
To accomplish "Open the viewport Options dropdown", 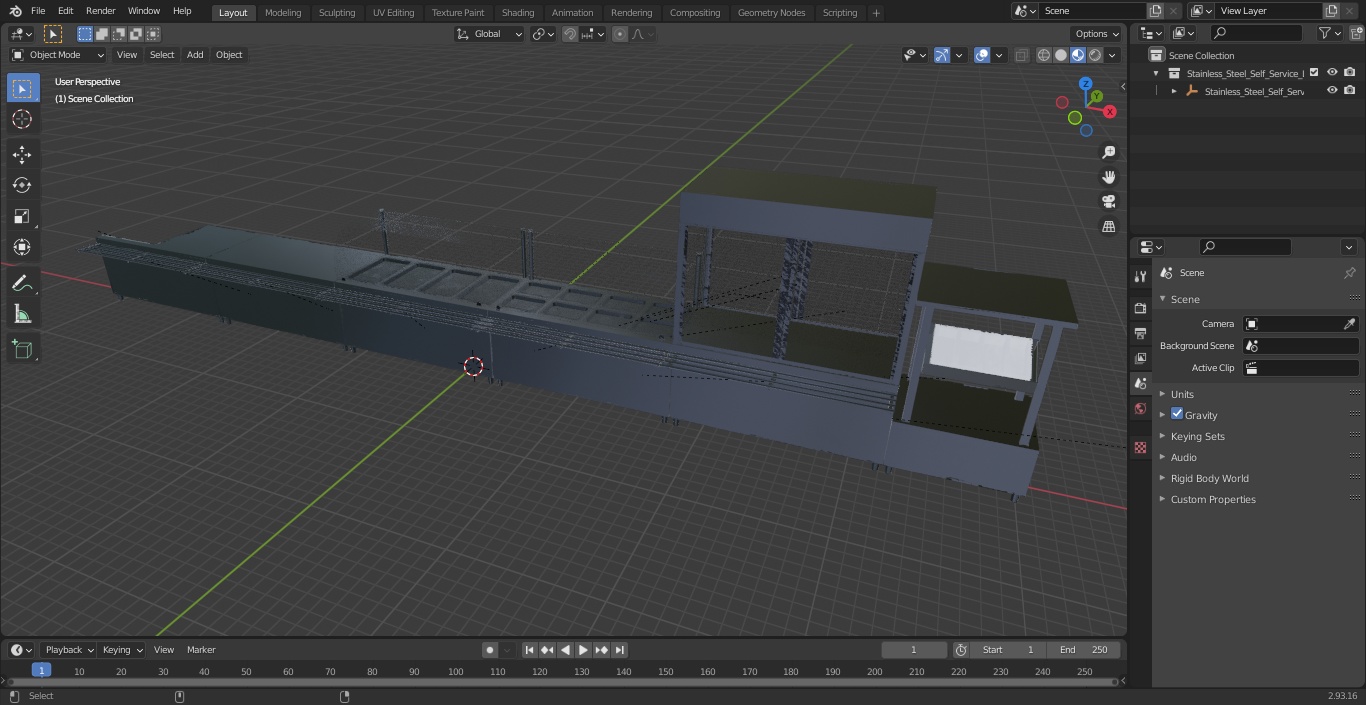I will click(x=1097, y=34).
